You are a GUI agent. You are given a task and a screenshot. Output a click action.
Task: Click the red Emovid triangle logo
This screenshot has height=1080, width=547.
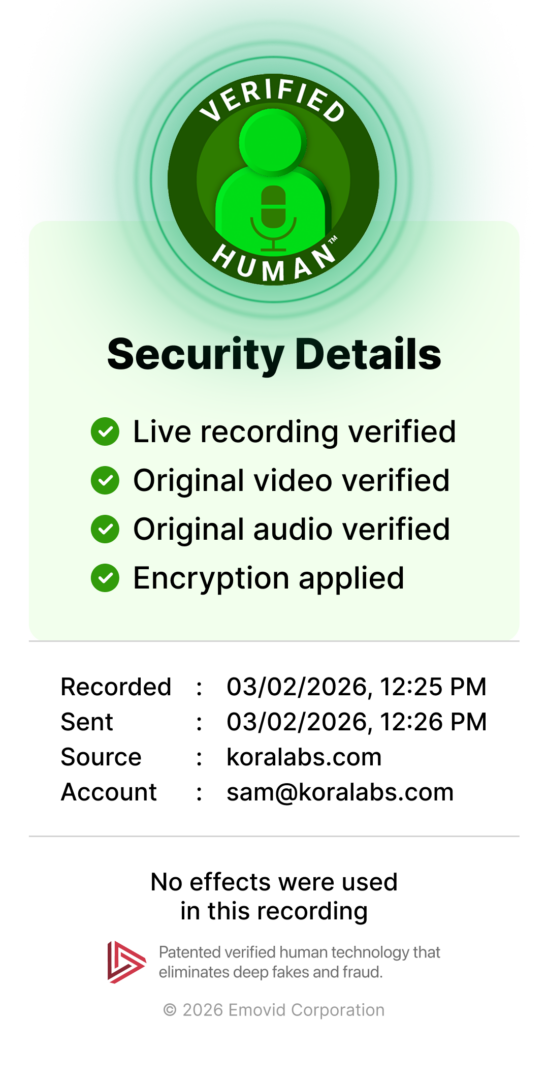coord(126,962)
